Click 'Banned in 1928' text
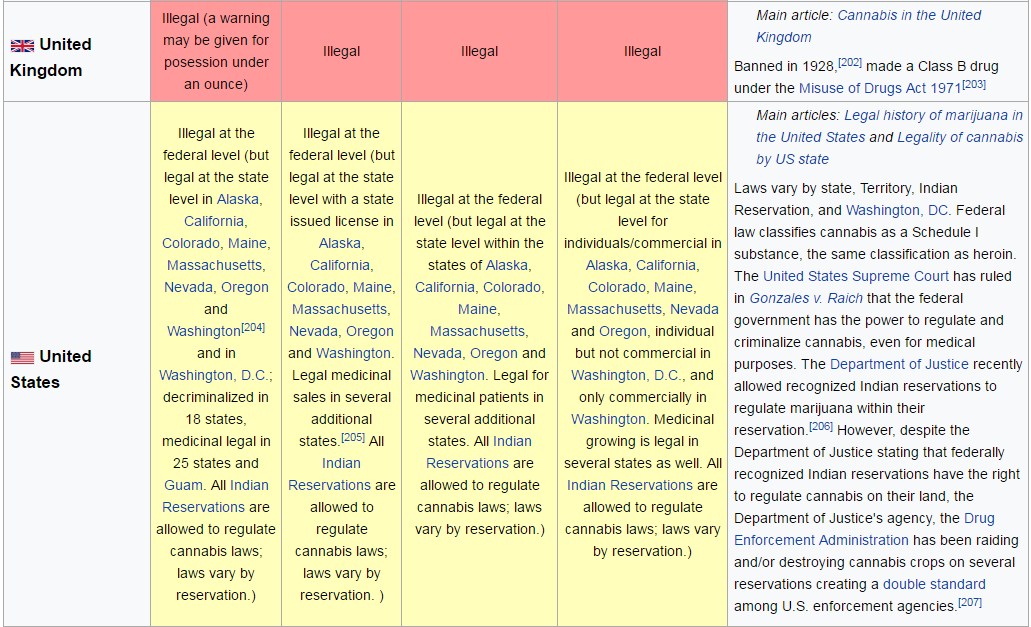 coord(784,66)
